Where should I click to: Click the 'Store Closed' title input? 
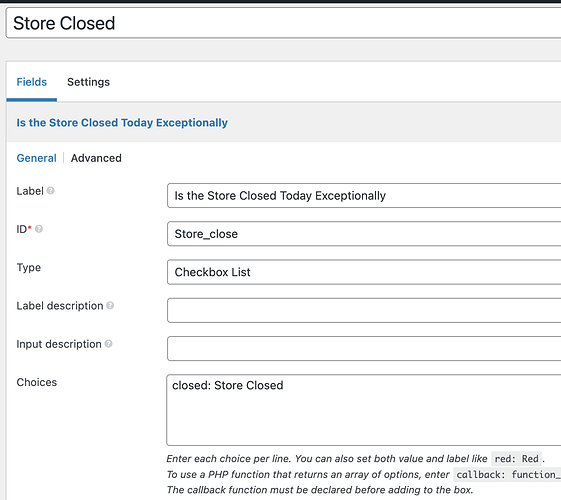coord(283,23)
